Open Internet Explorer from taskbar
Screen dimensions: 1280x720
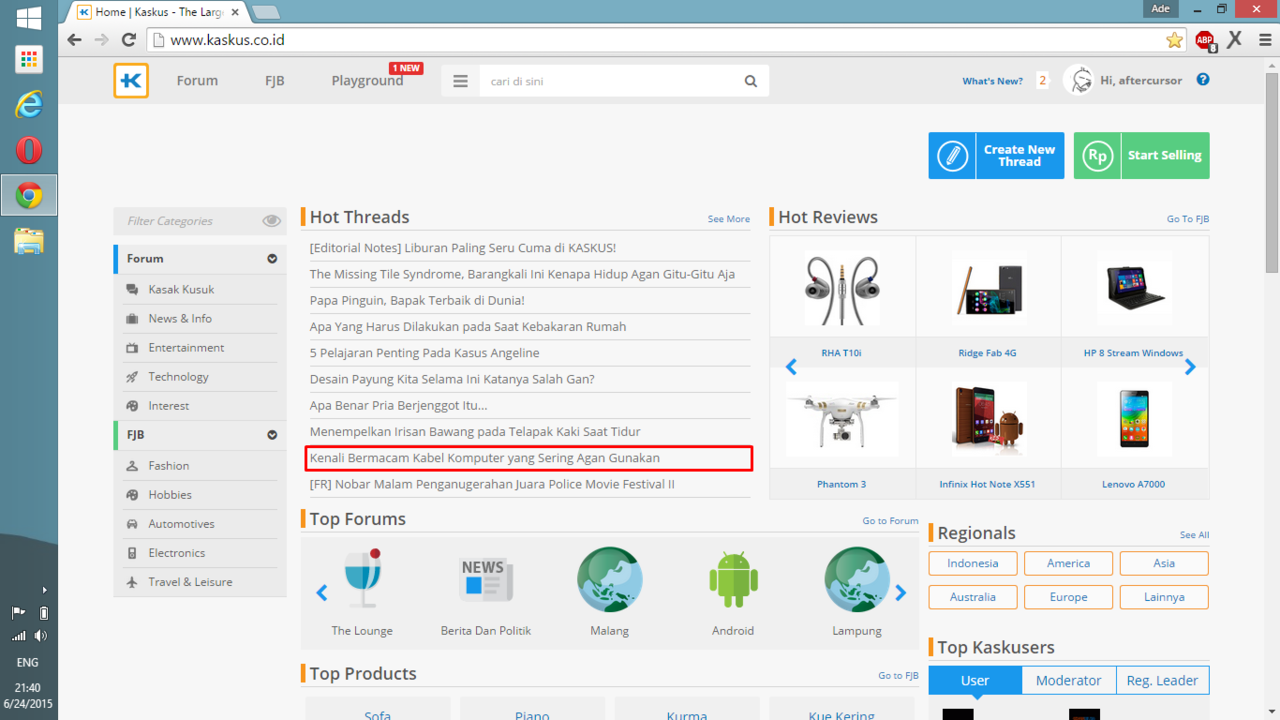pos(29,104)
